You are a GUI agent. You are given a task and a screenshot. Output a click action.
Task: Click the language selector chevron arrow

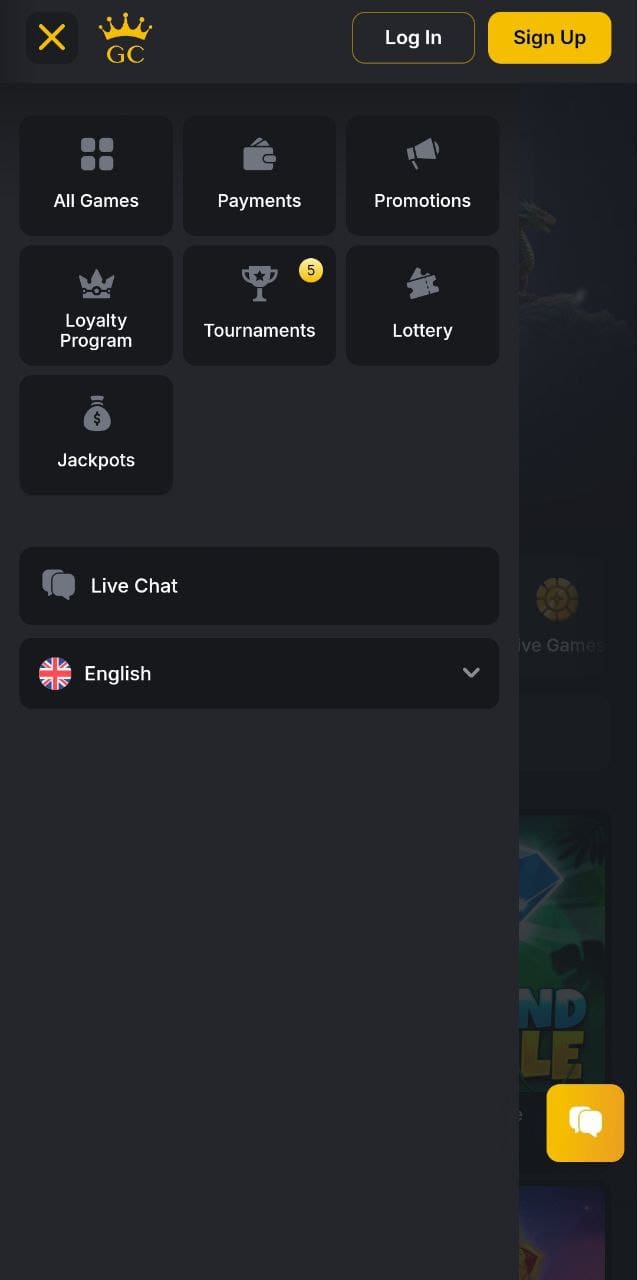(x=471, y=673)
